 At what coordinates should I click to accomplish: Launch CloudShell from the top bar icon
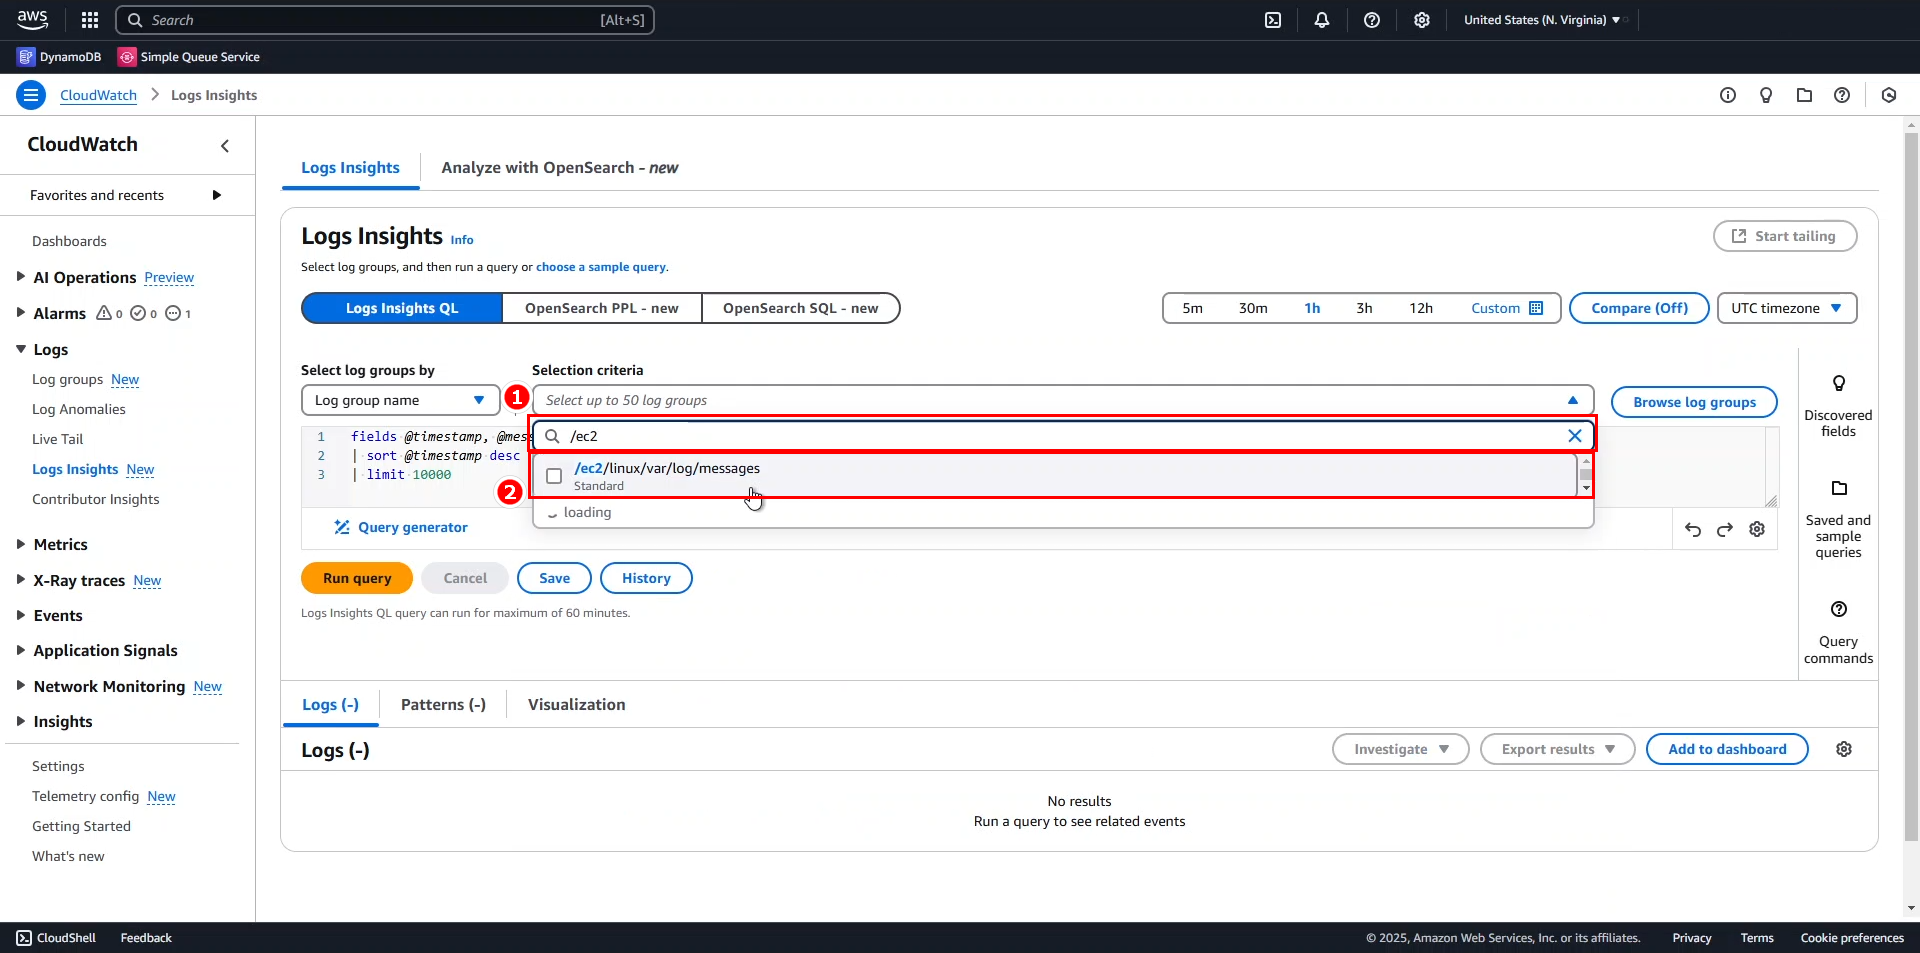point(1273,20)
